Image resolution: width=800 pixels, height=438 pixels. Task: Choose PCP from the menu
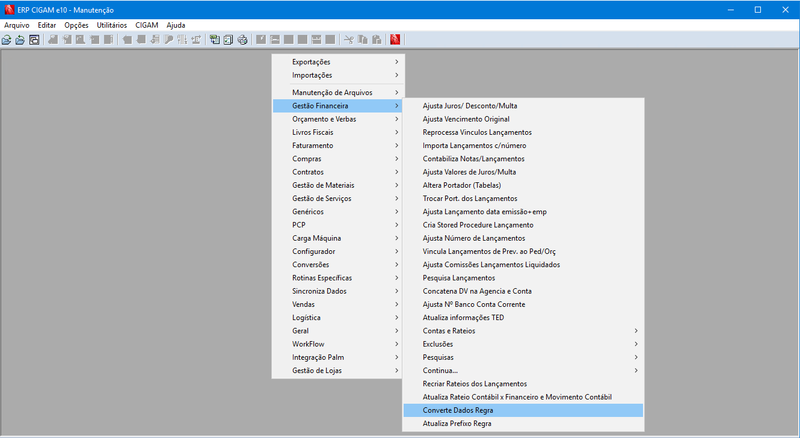click(338, 225)
